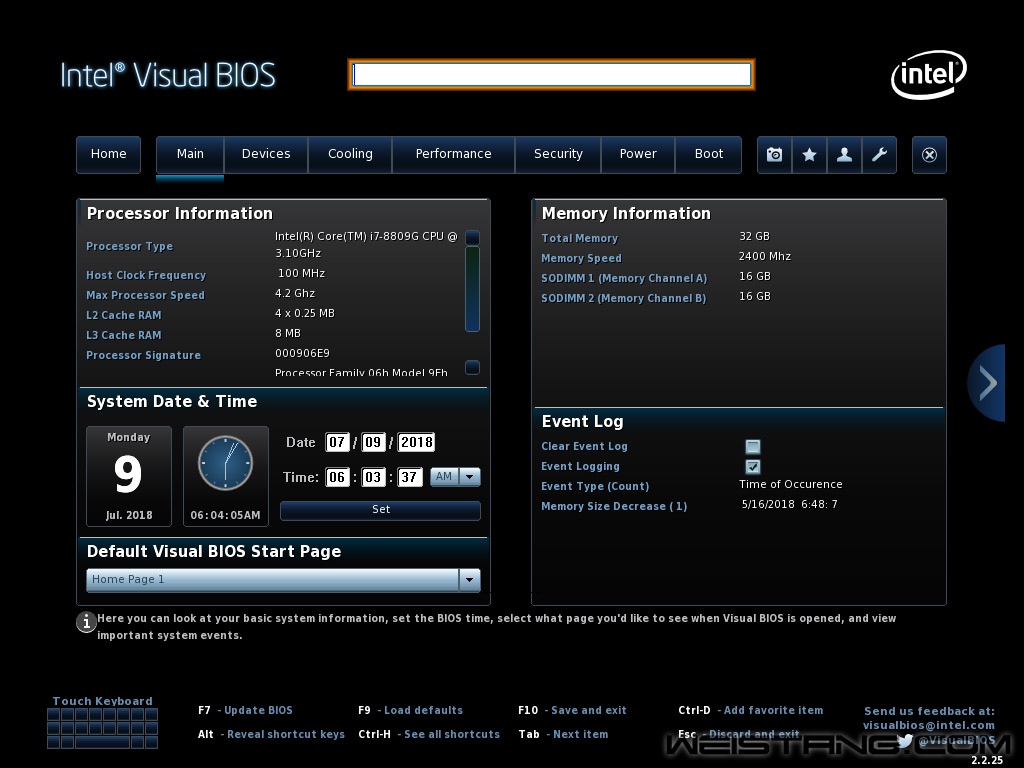Click the camera screenshot icon

coord(775,155)
